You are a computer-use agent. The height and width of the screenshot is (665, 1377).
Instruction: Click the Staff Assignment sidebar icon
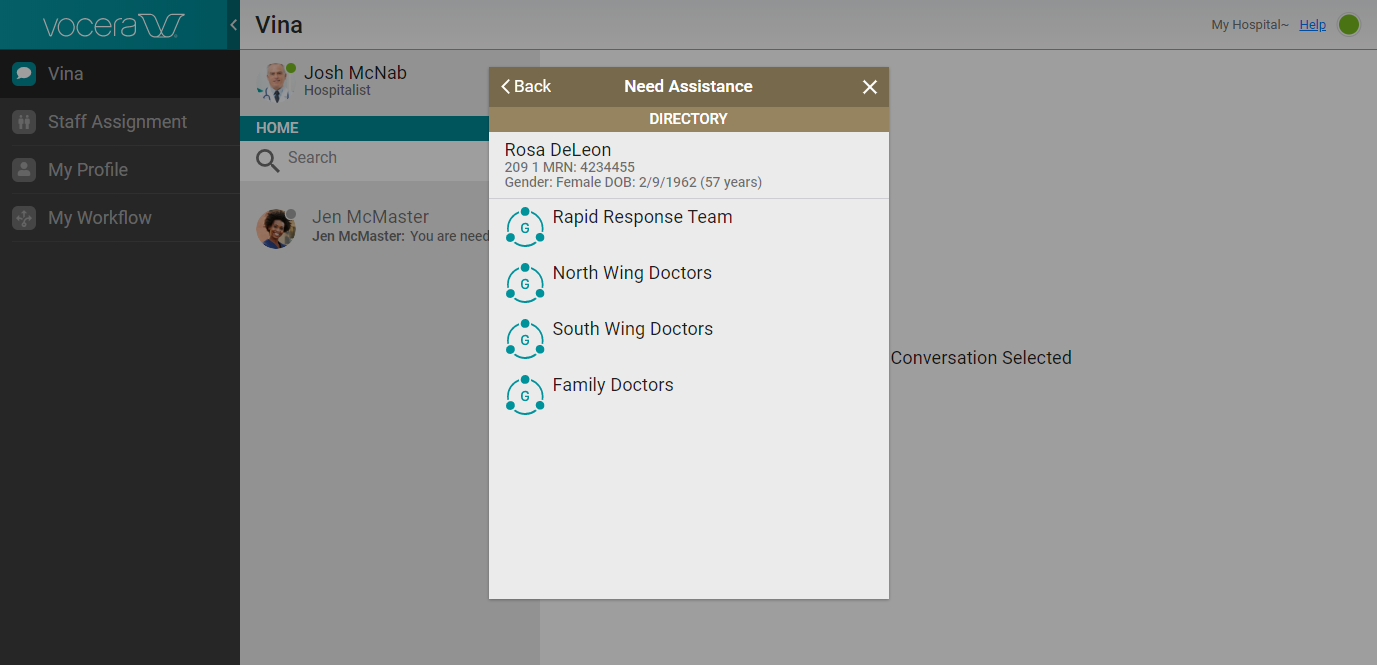click(24, 122)
